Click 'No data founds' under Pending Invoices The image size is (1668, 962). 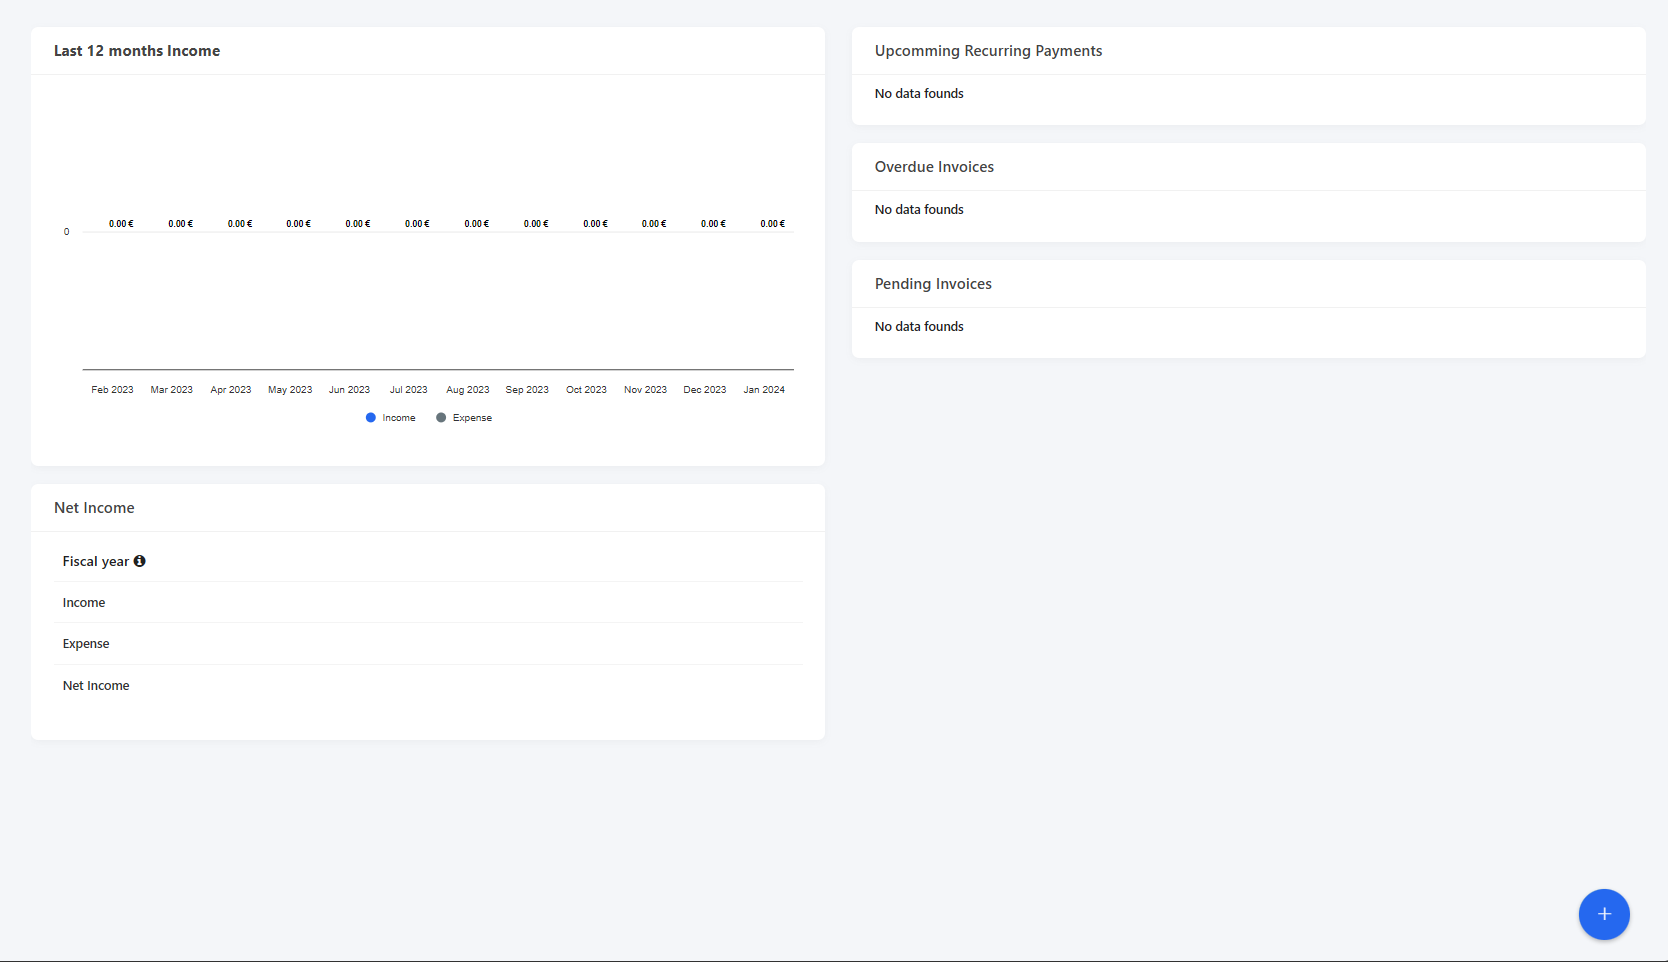919,326
